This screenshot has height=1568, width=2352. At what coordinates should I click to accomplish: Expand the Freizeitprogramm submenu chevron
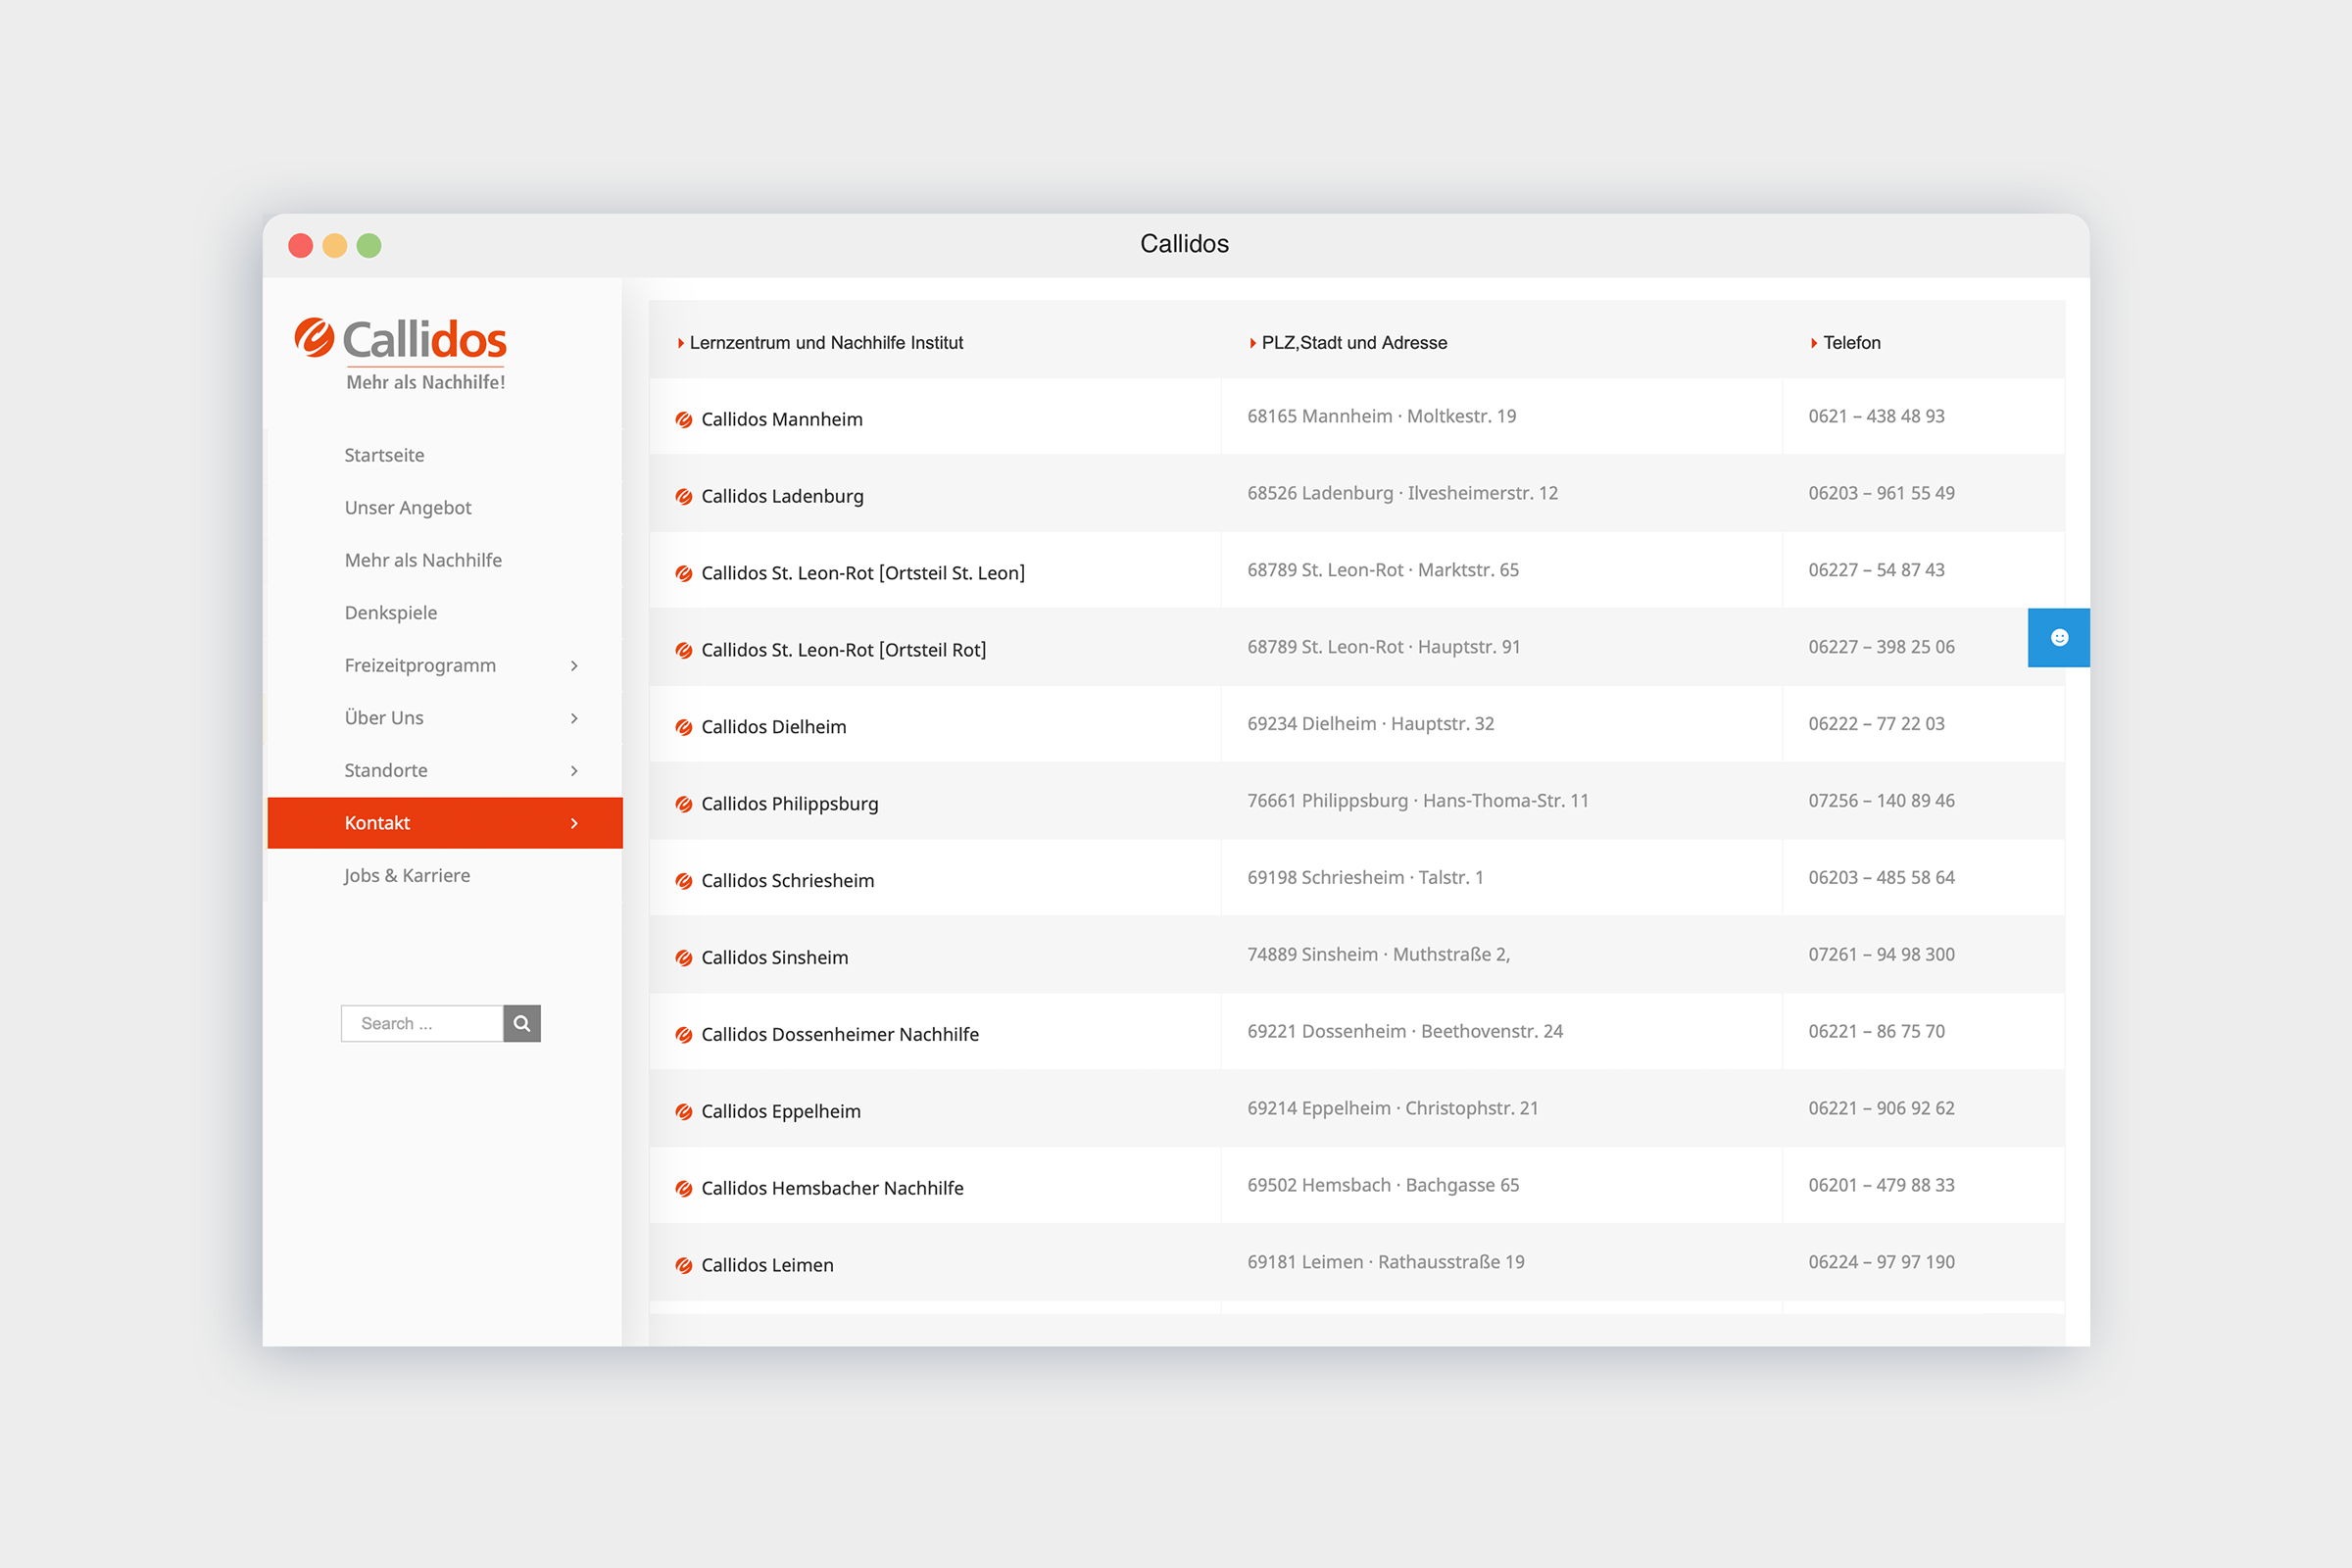click(574, 666)
